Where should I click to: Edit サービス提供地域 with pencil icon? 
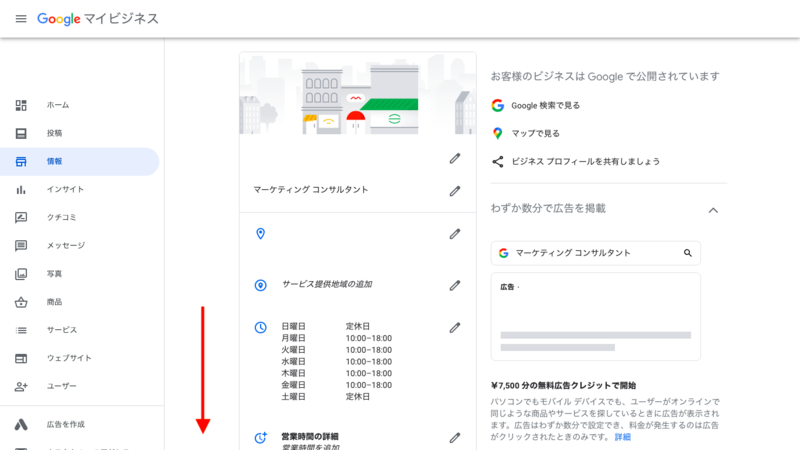[455, 285]
